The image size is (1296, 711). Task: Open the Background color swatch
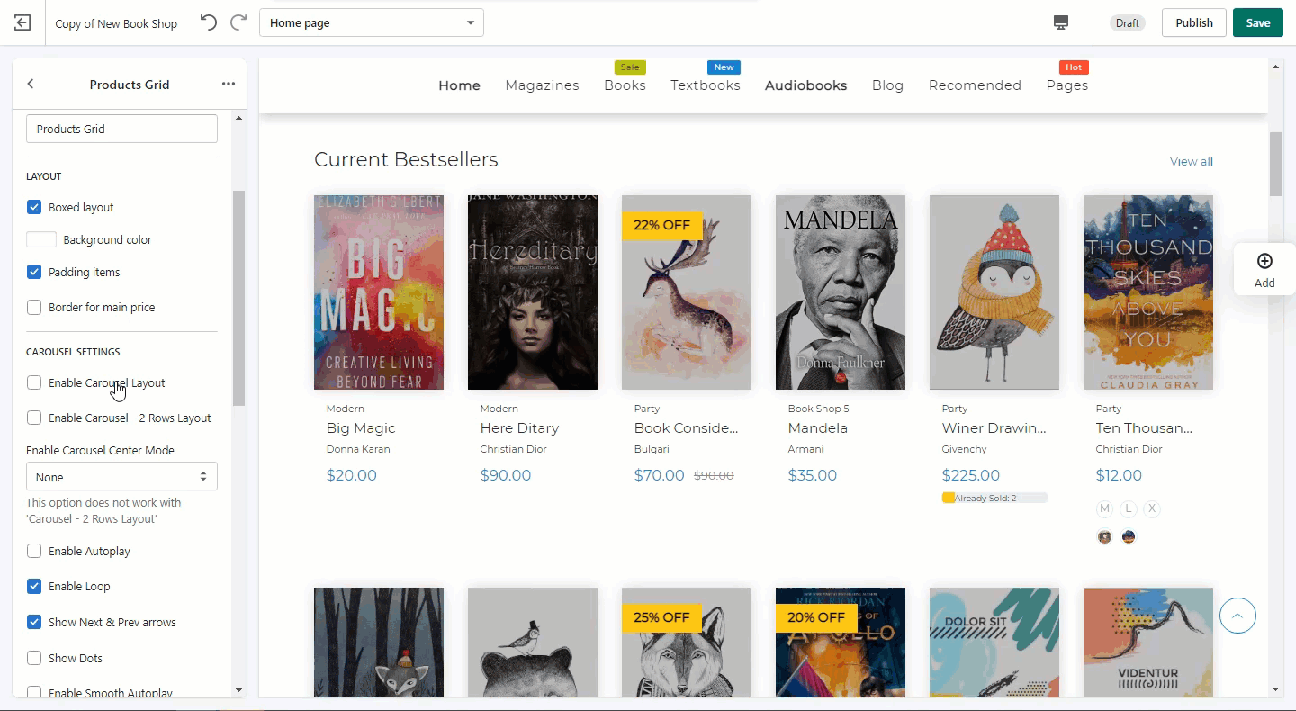pyautogui.click(x=41, y=240)
